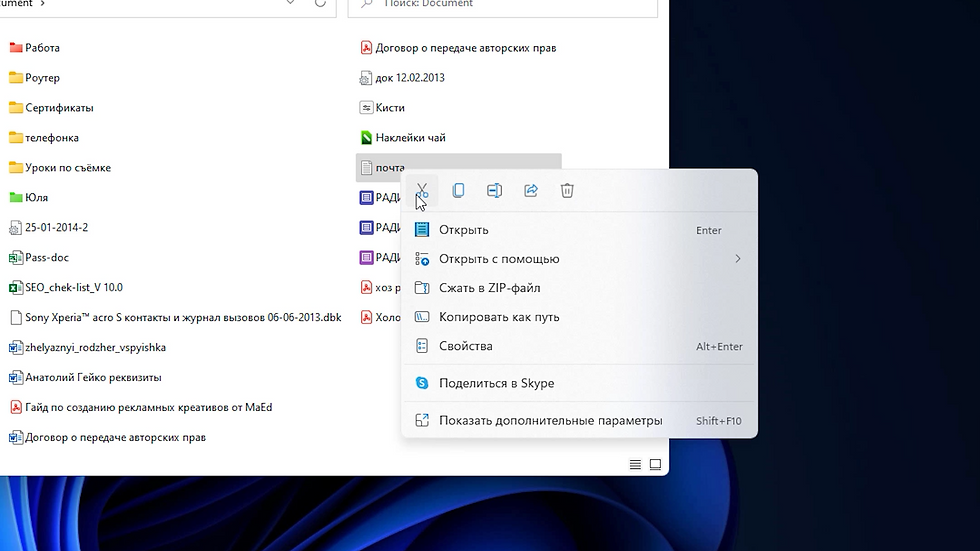Select zhelyaznyi_rodzher_vspyishka document

(x=88, y=347)
